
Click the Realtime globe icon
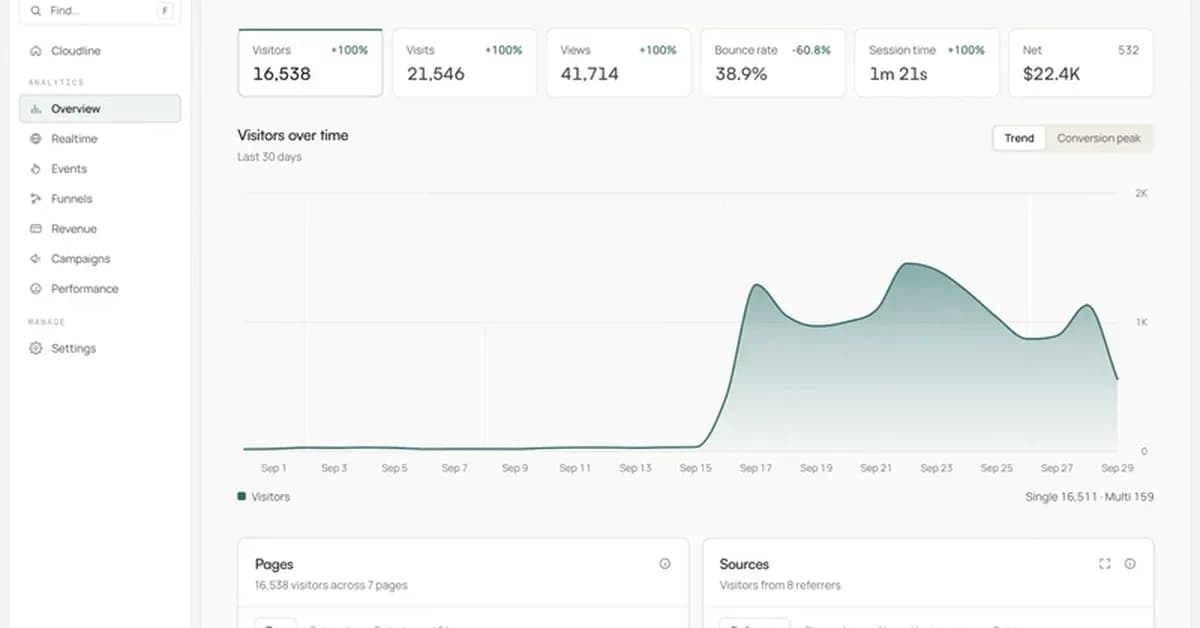(x=36, y=139)
